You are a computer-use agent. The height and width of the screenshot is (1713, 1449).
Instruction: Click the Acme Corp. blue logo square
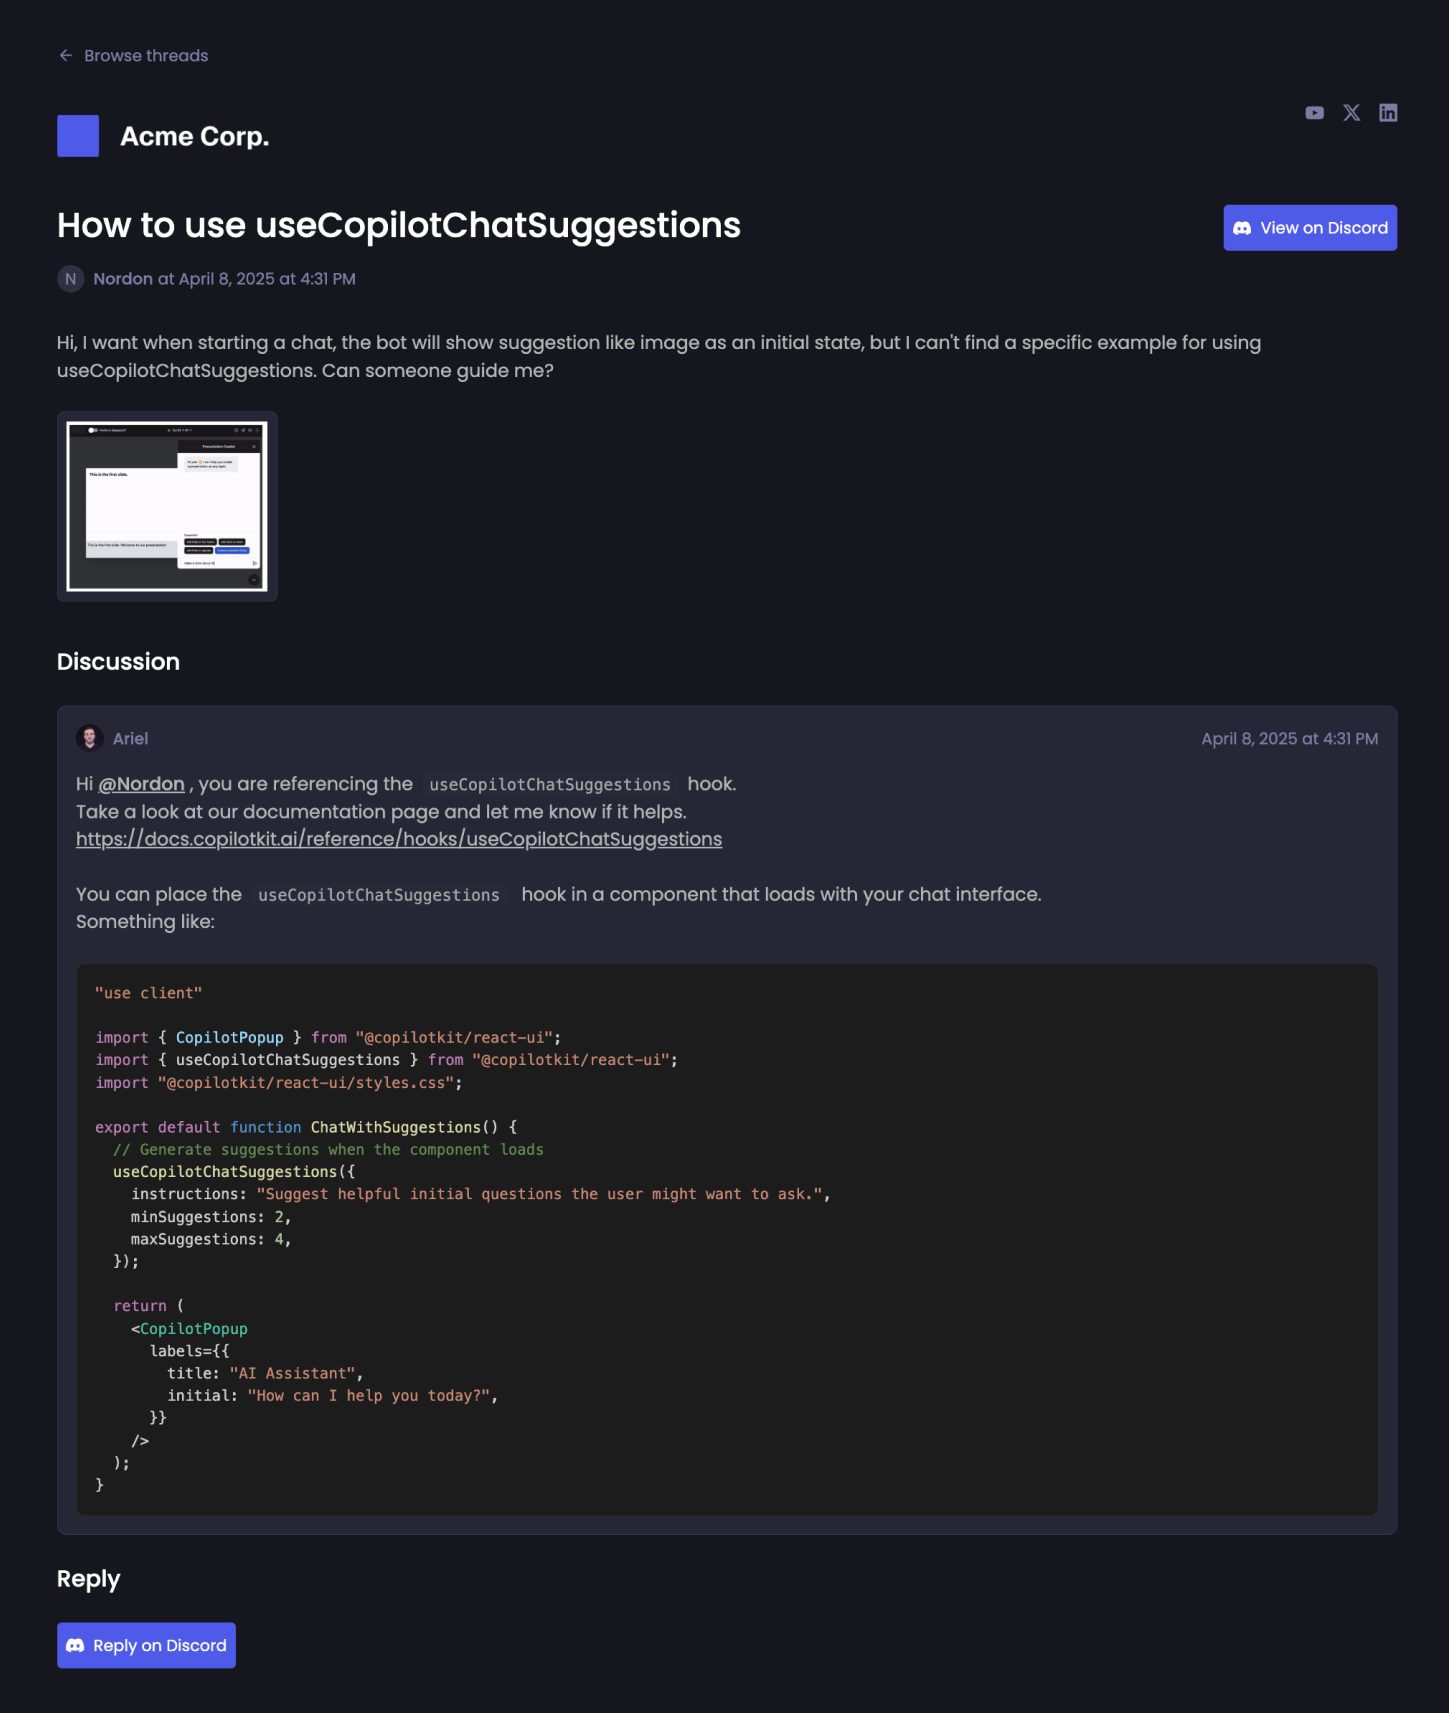coord(78,136)
